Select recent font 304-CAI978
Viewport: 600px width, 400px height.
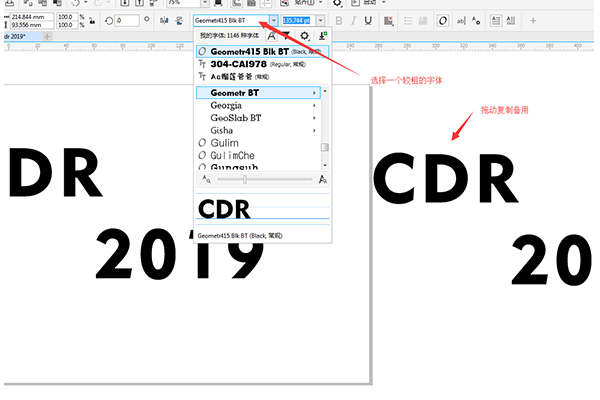pos(262,64)
